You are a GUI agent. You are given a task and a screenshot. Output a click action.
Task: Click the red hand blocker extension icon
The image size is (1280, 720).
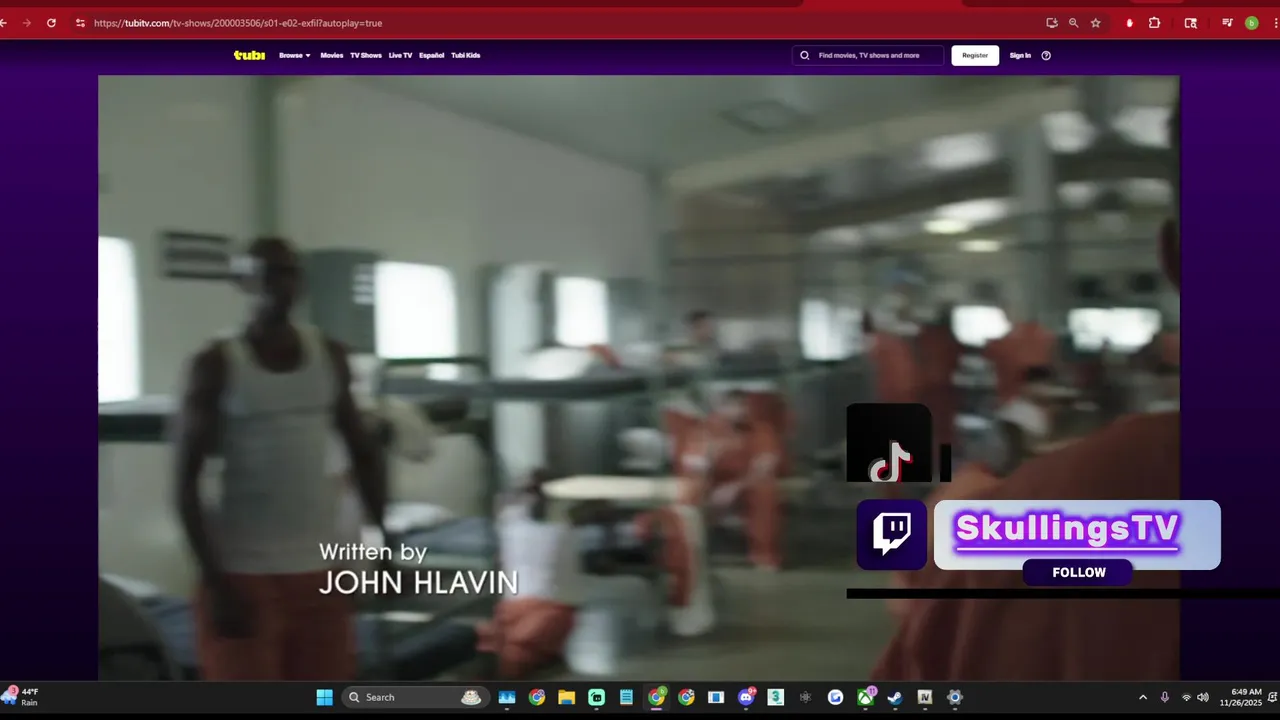[1130, 23]
